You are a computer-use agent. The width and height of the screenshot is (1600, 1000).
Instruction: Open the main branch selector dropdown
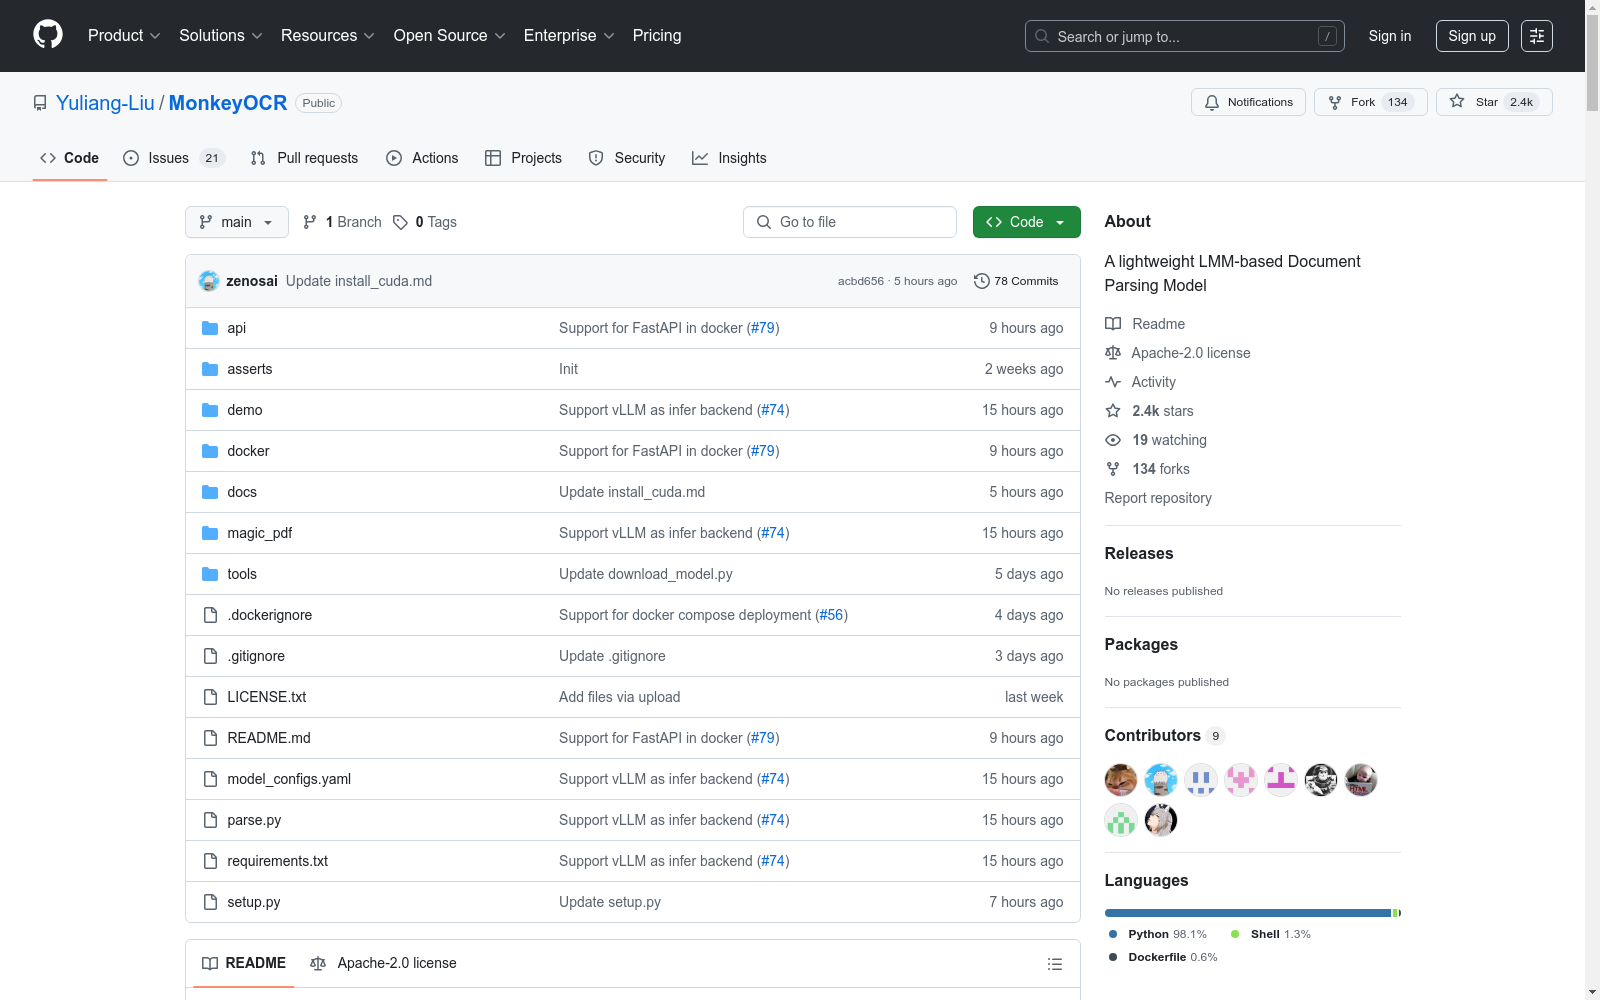tap(237, 222)
